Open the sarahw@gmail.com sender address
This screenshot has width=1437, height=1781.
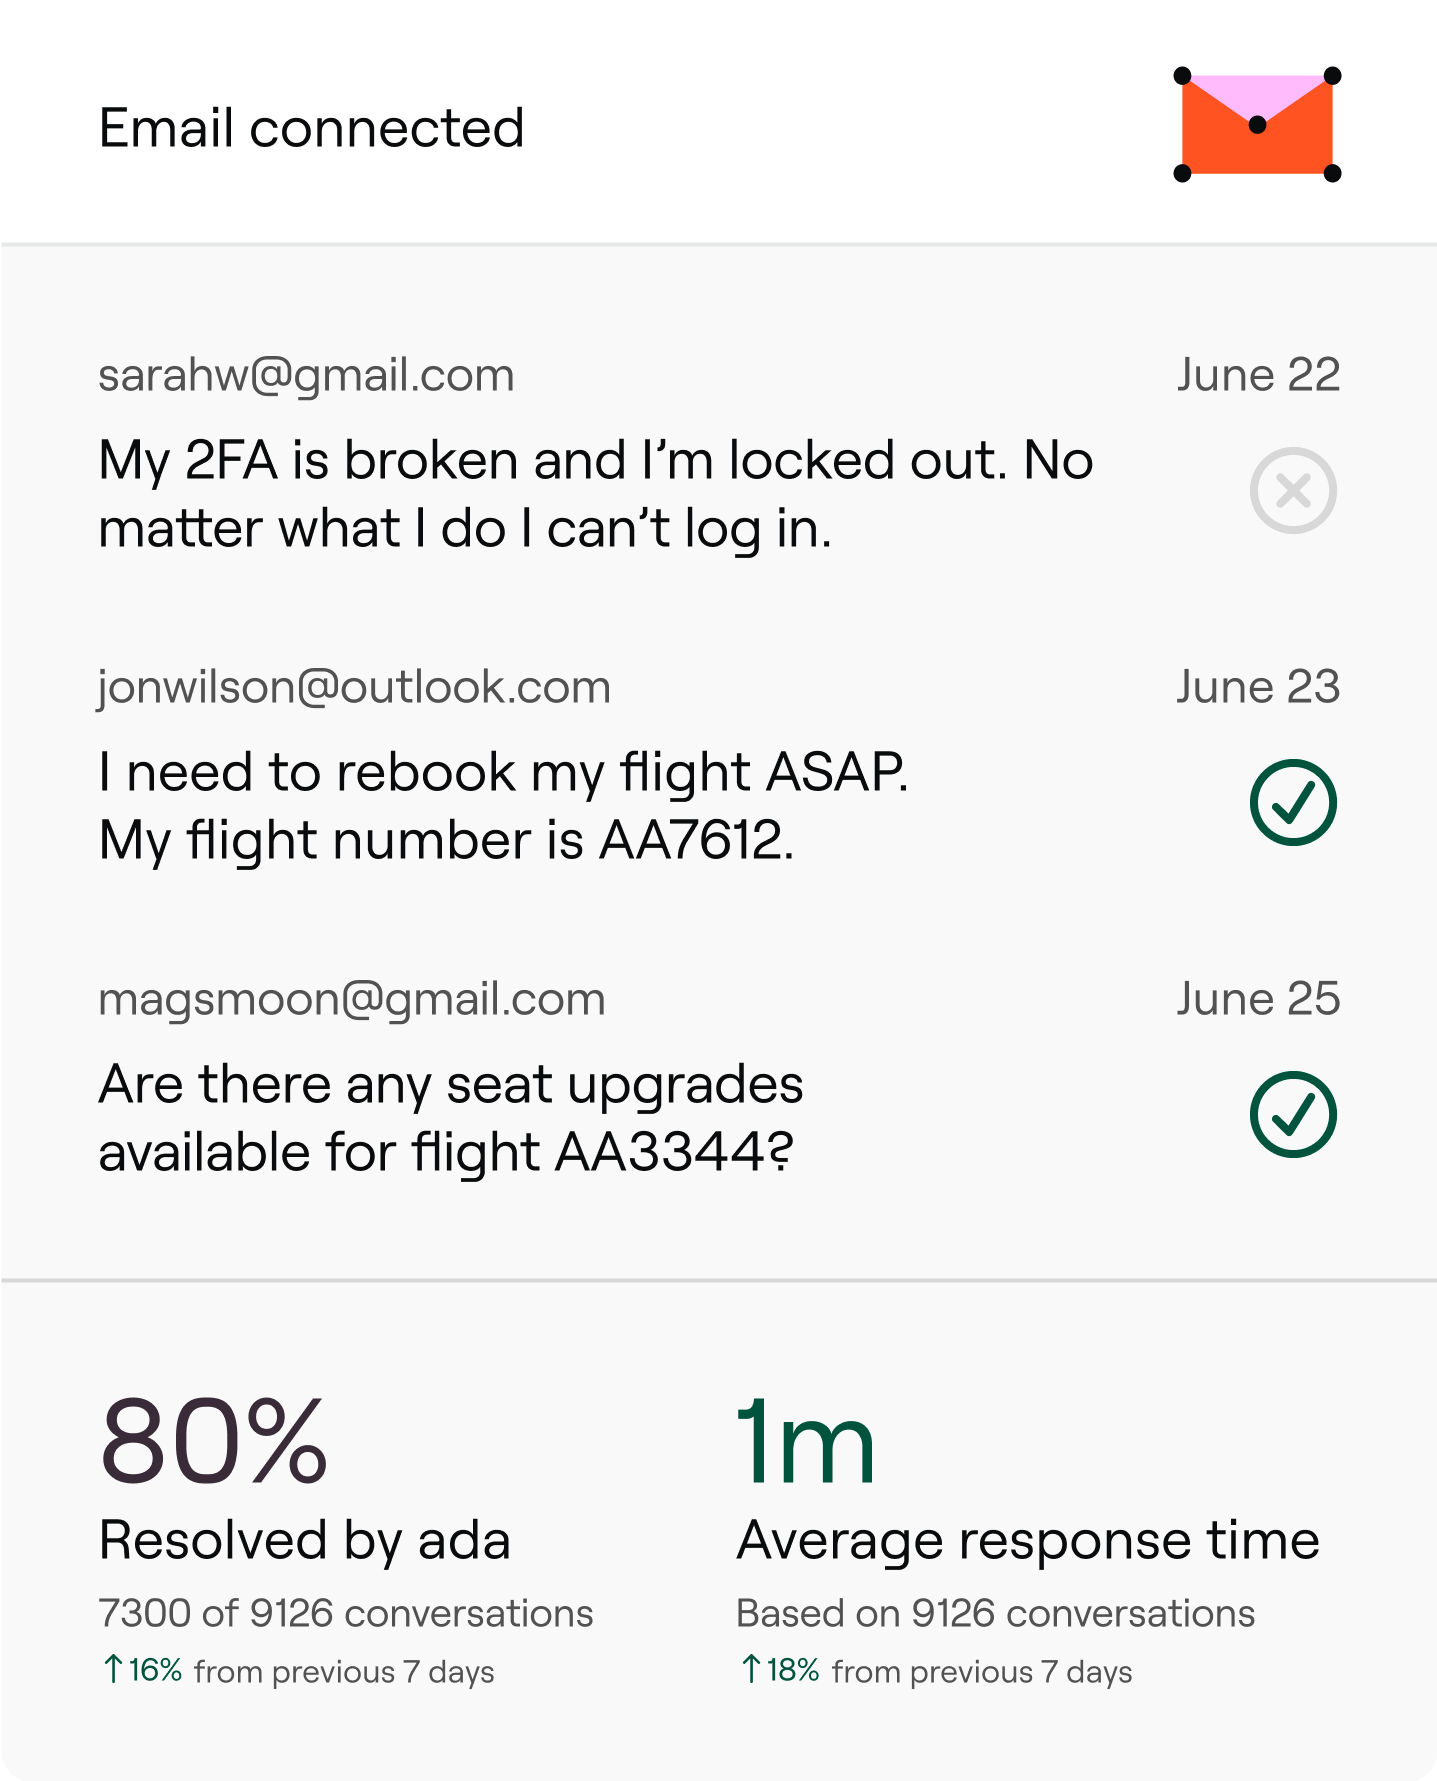point(306,375)
